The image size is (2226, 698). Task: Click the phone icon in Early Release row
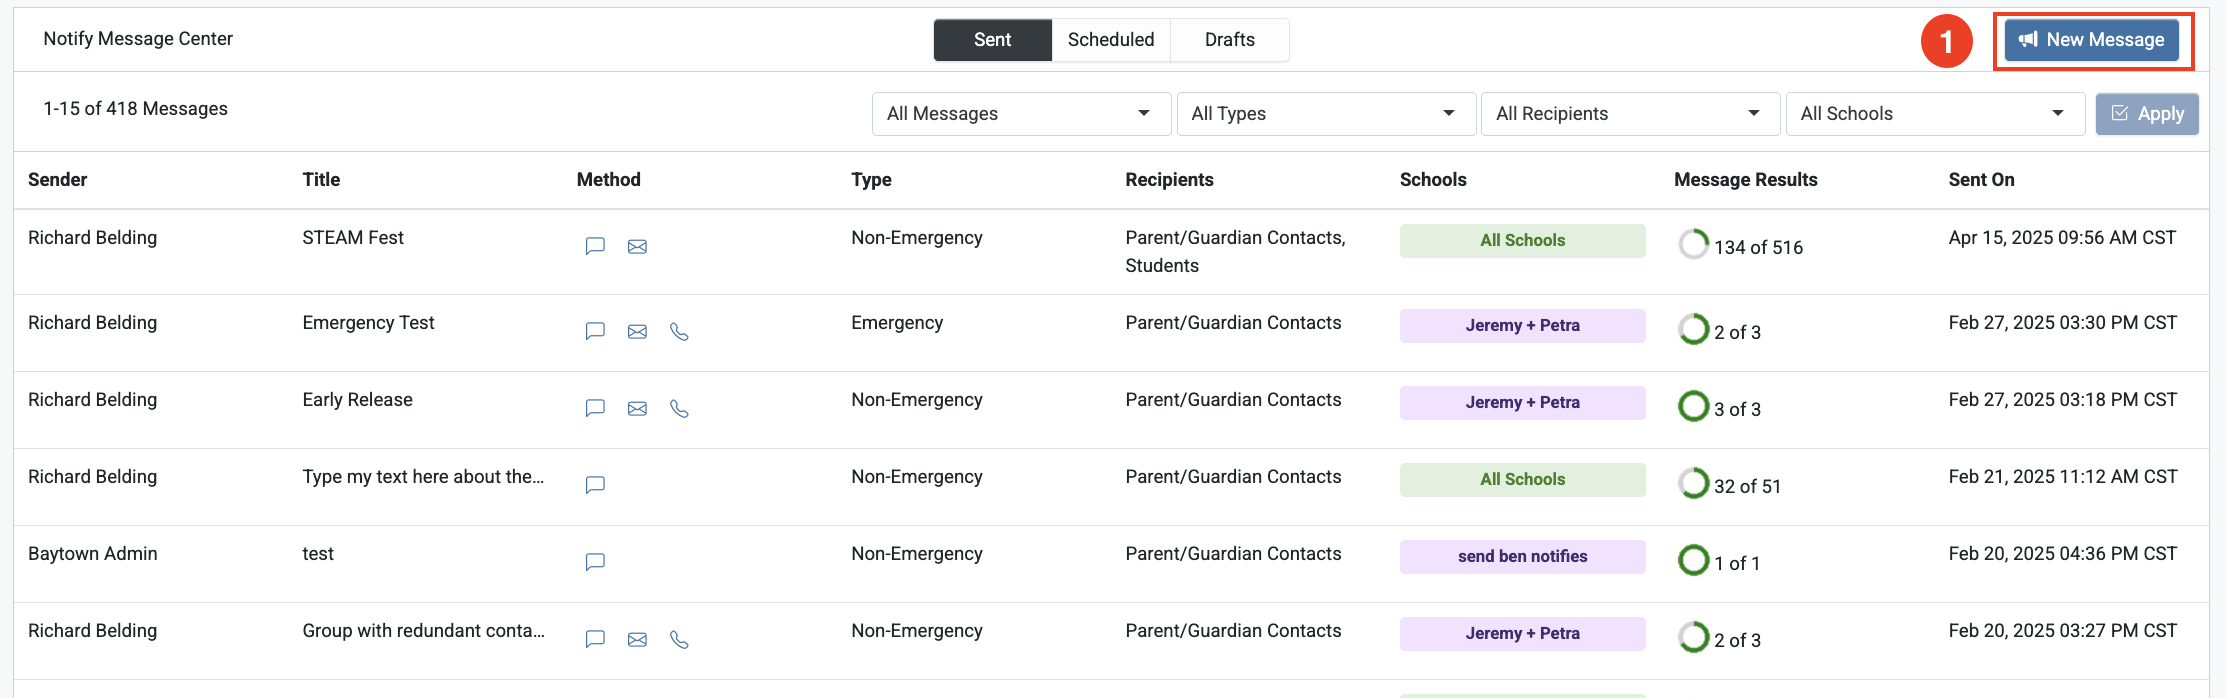click(679, 408)
